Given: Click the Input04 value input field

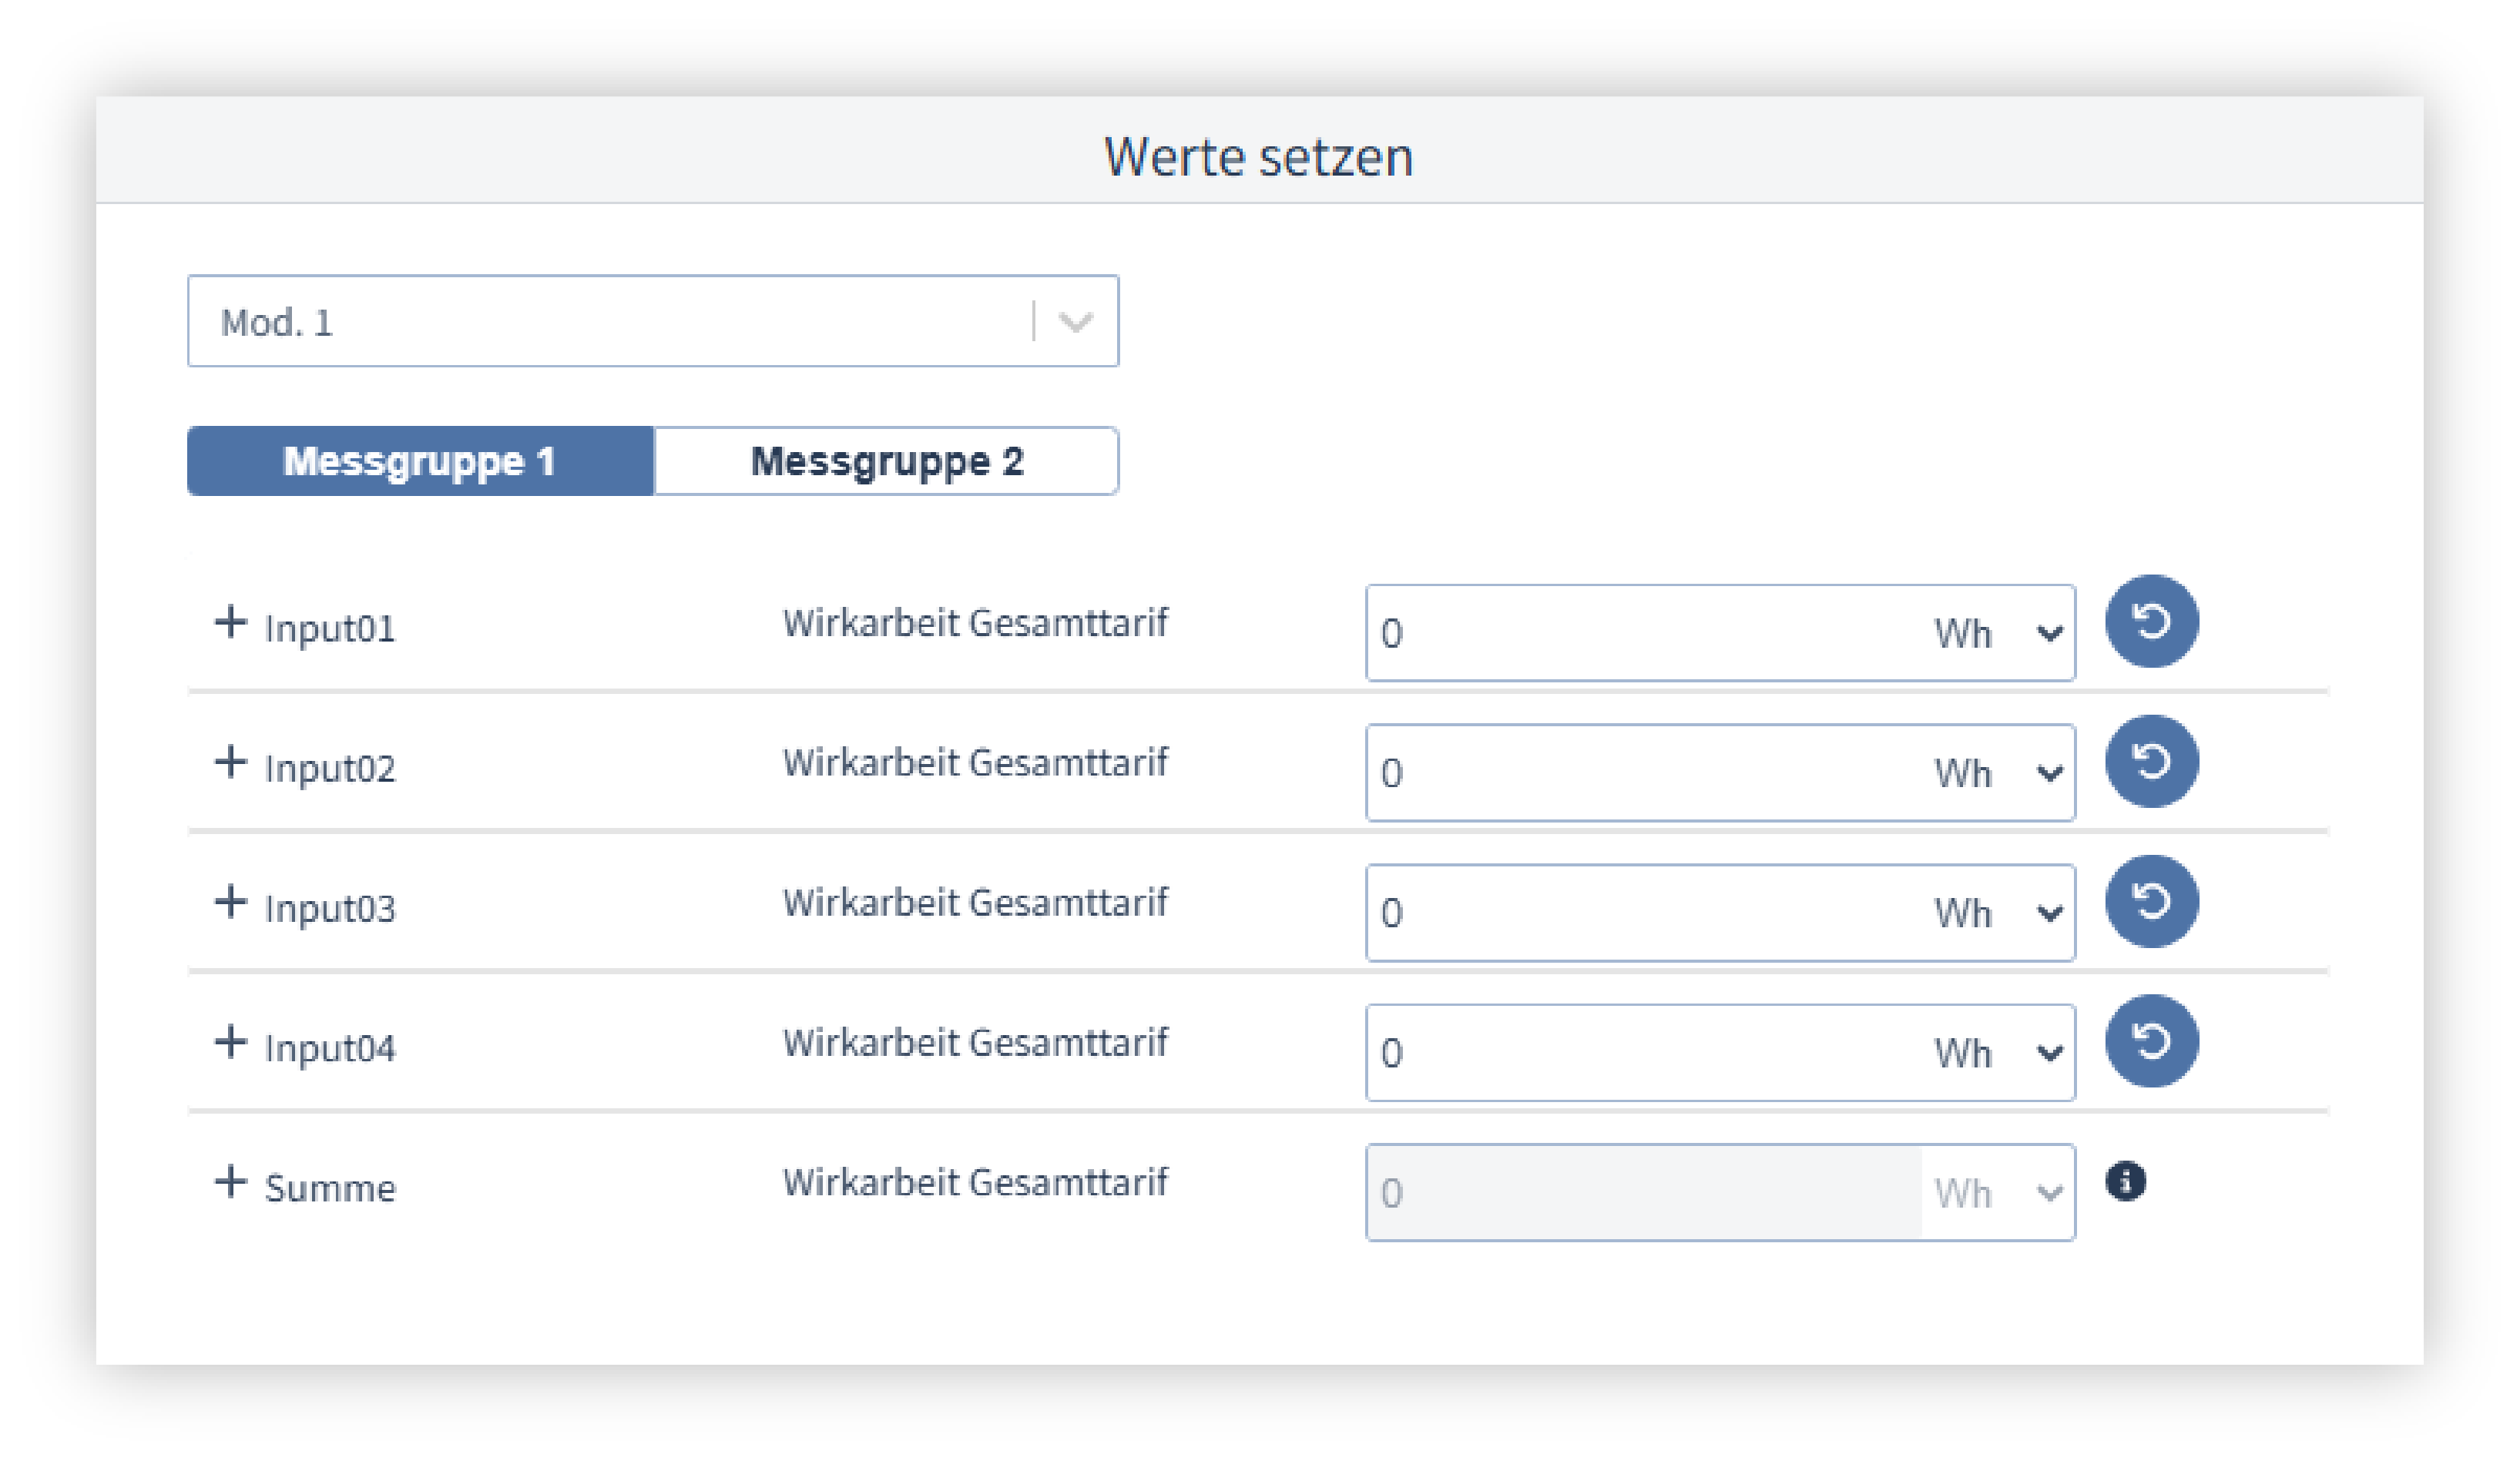Looking at the screenshot, I should 1640,1054.
